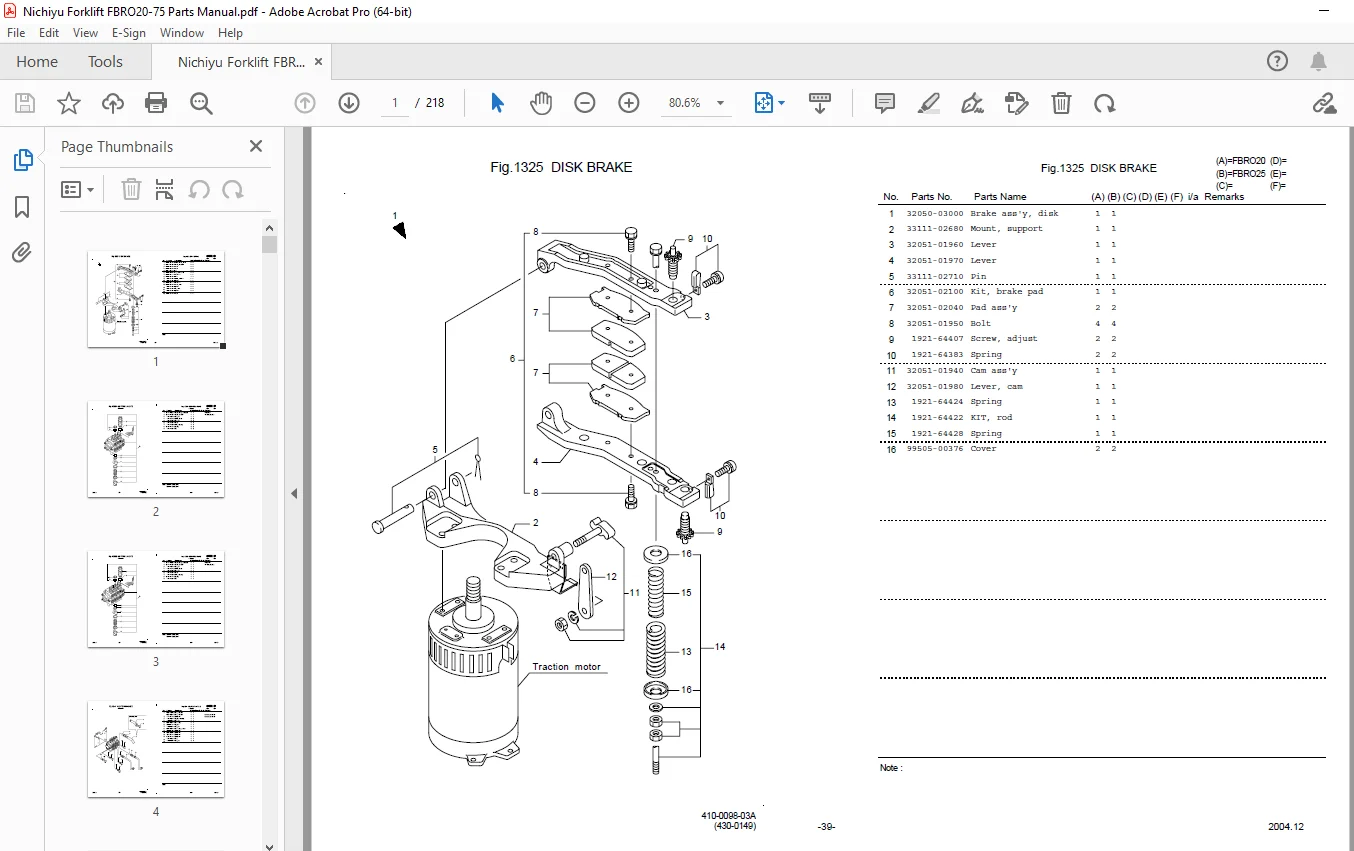Click the Save file icon
The width and height of the screenshot is (1354, 851).
pos(25,103)
